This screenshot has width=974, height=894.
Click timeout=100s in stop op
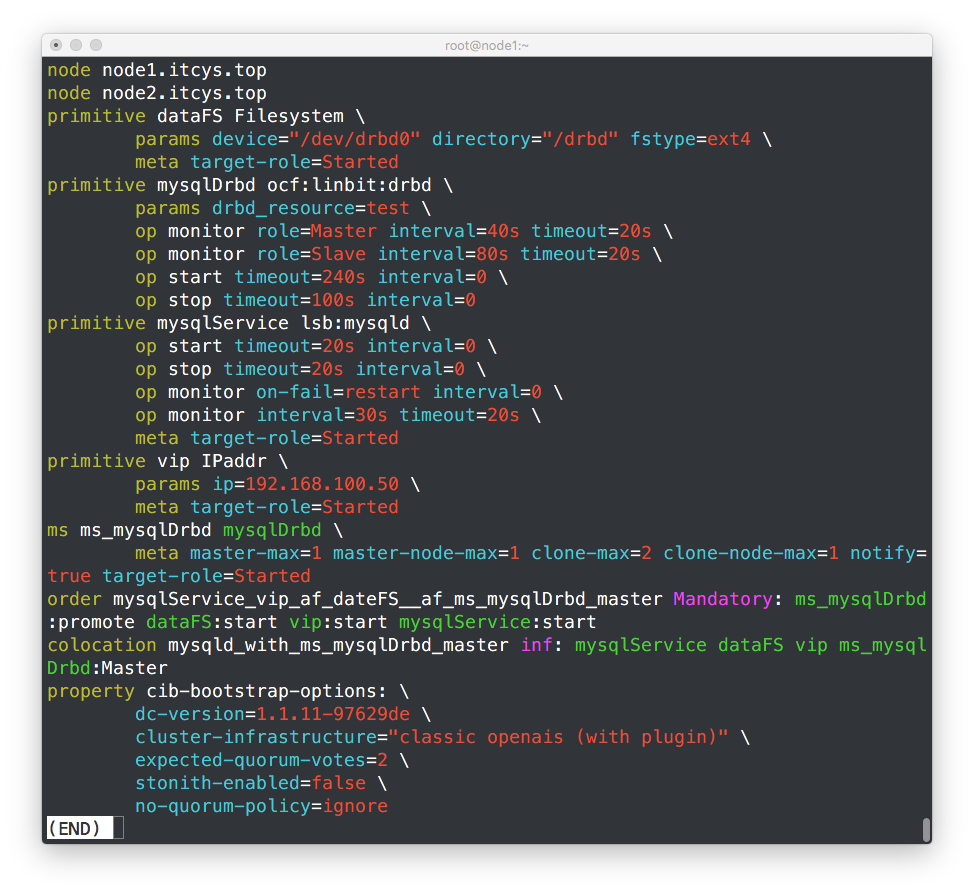coord(289,300)
